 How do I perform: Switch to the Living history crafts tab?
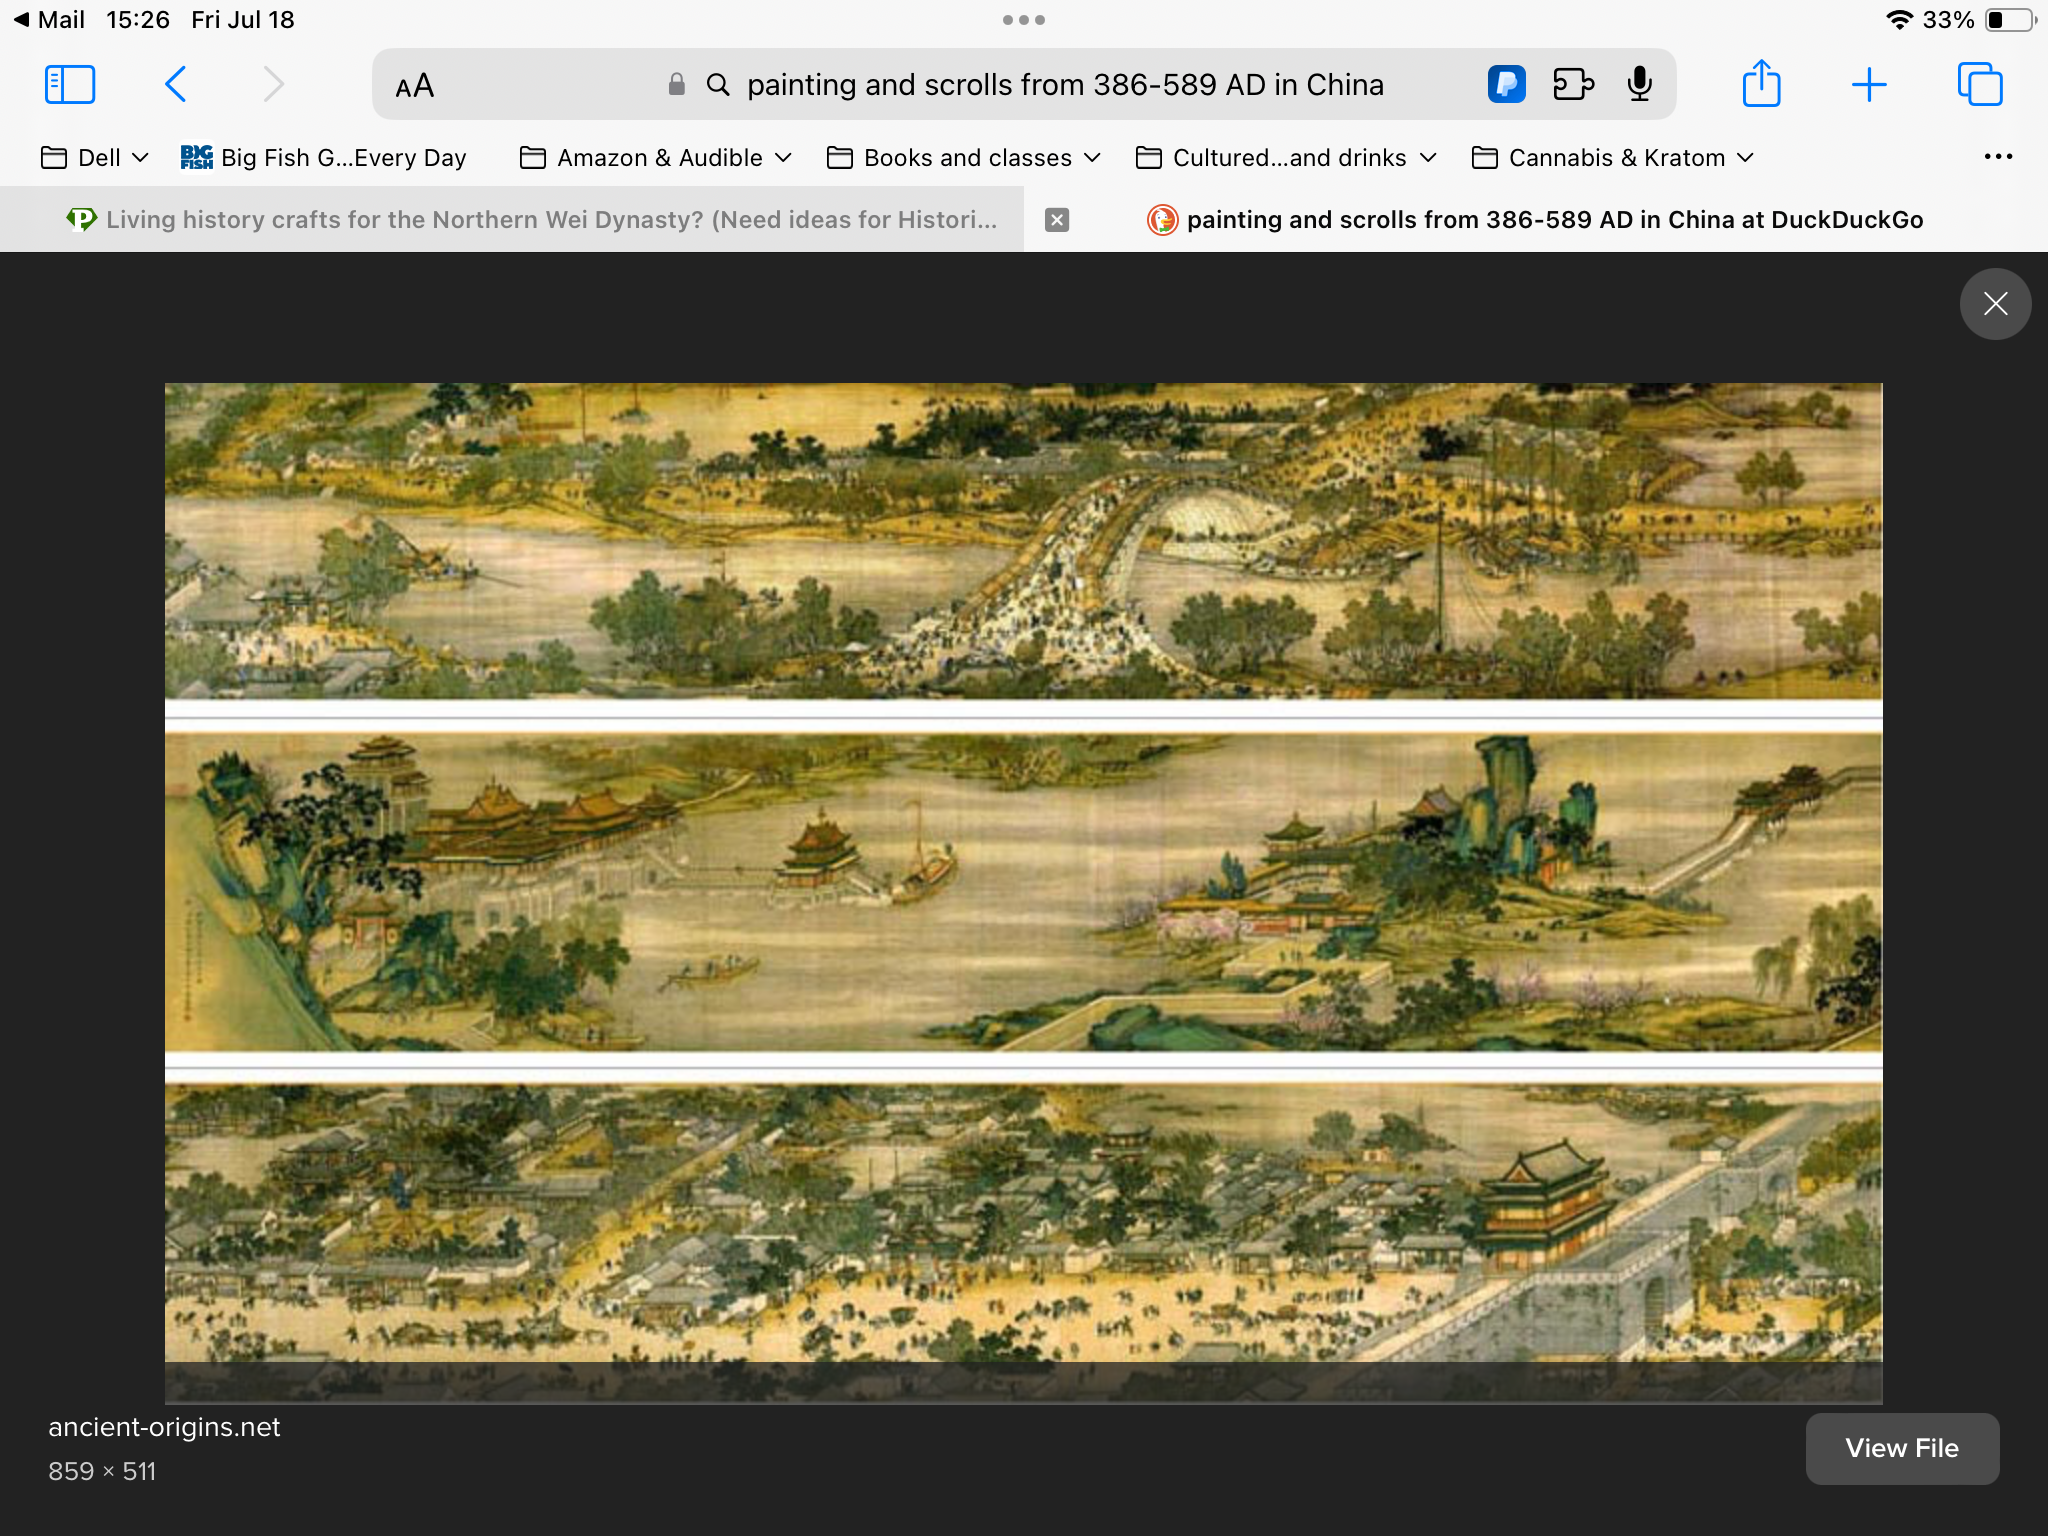[512, 220]
